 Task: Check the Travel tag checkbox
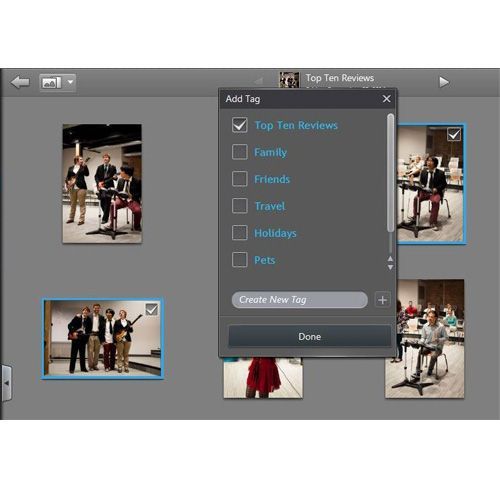pos(240,206)
